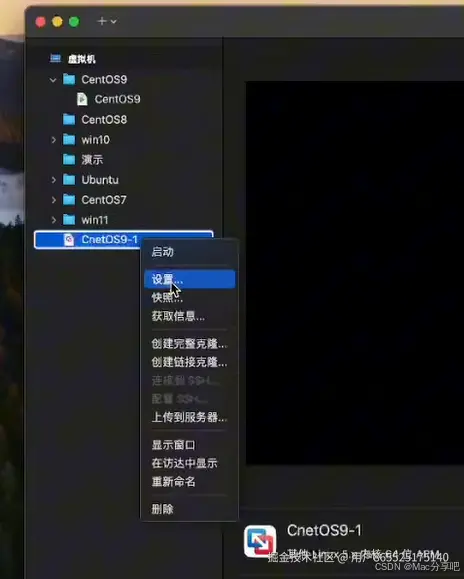Screen dimensions: 464x579
Task: Click the Ubuntu folder icon
Action: [69, 179]
